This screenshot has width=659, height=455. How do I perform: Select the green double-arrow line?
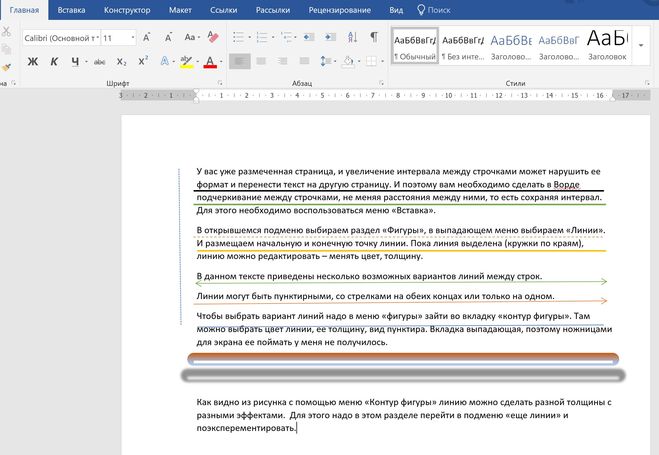tap(401, 282)
